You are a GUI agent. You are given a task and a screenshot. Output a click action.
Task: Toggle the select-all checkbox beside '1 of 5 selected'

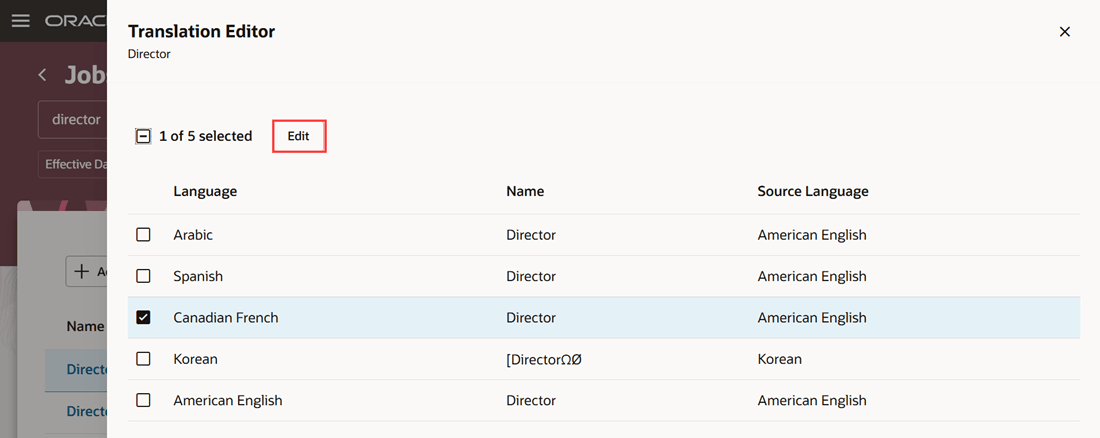[x=143, y=136]
